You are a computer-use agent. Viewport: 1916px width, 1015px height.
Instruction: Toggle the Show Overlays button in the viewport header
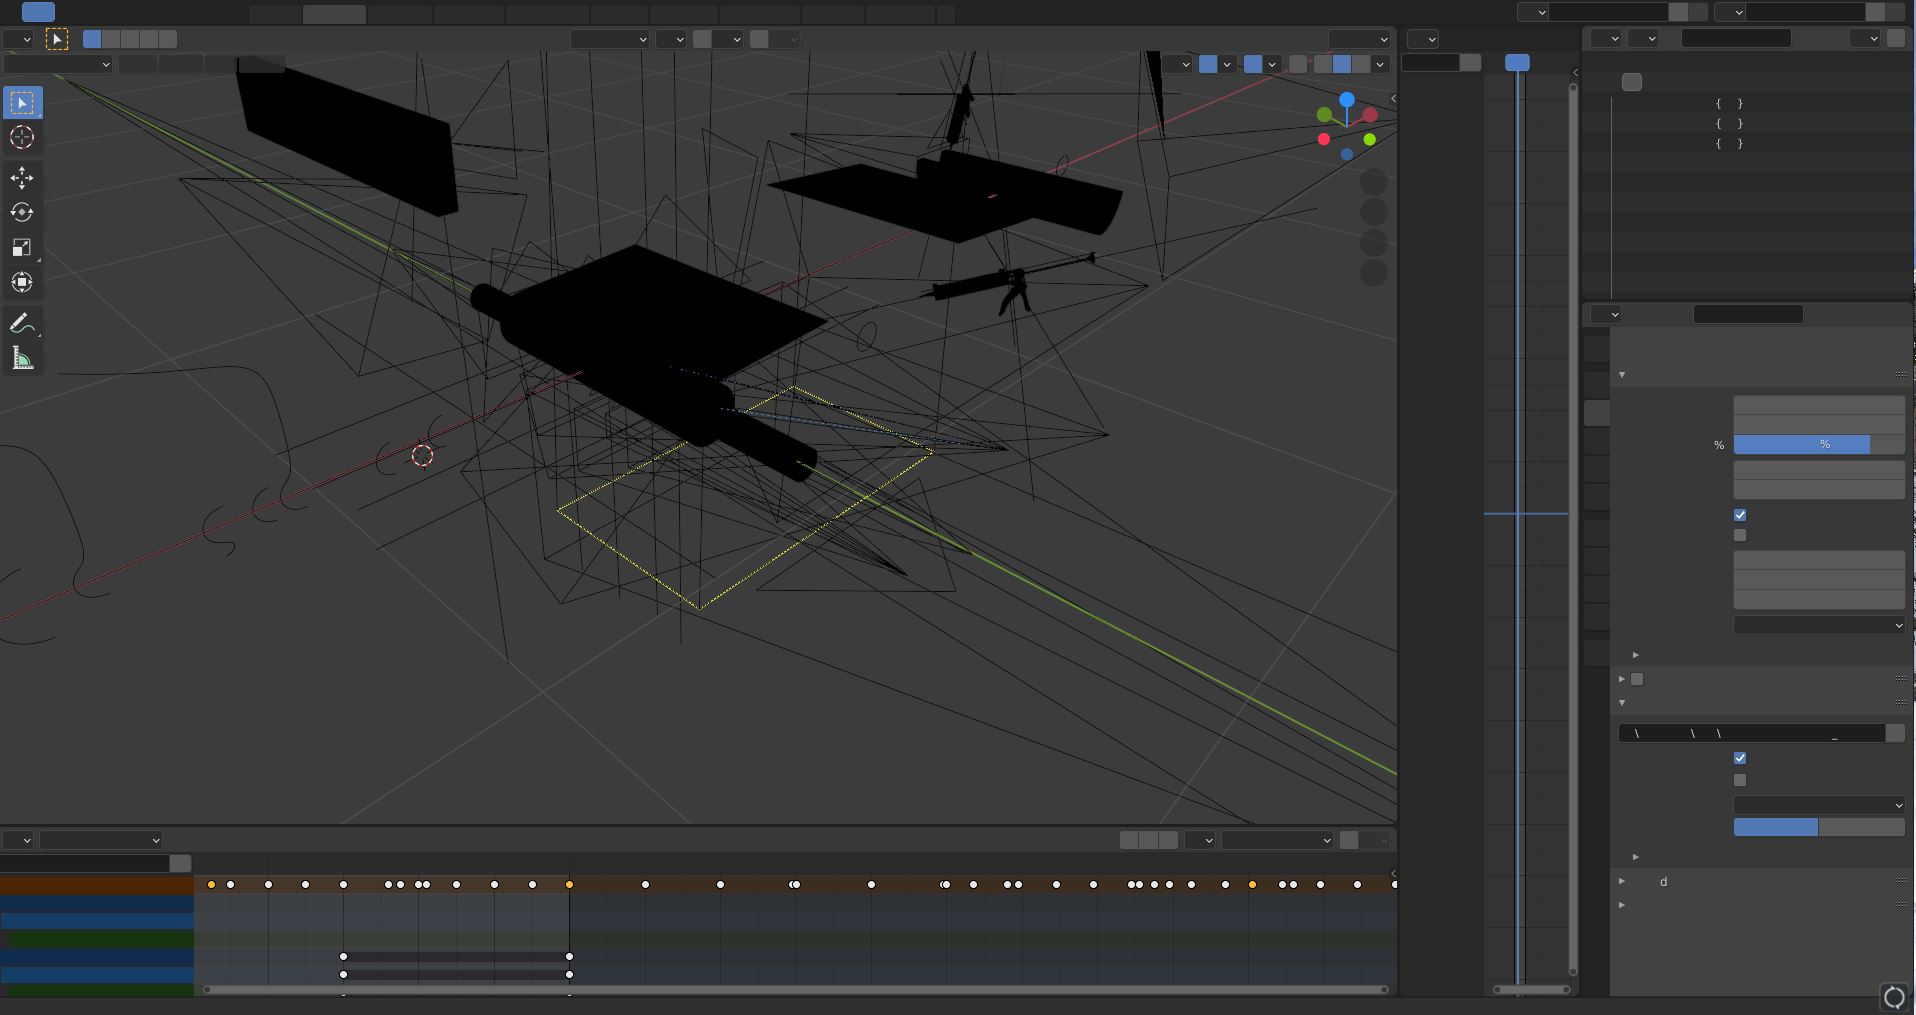coord(1253,64)
